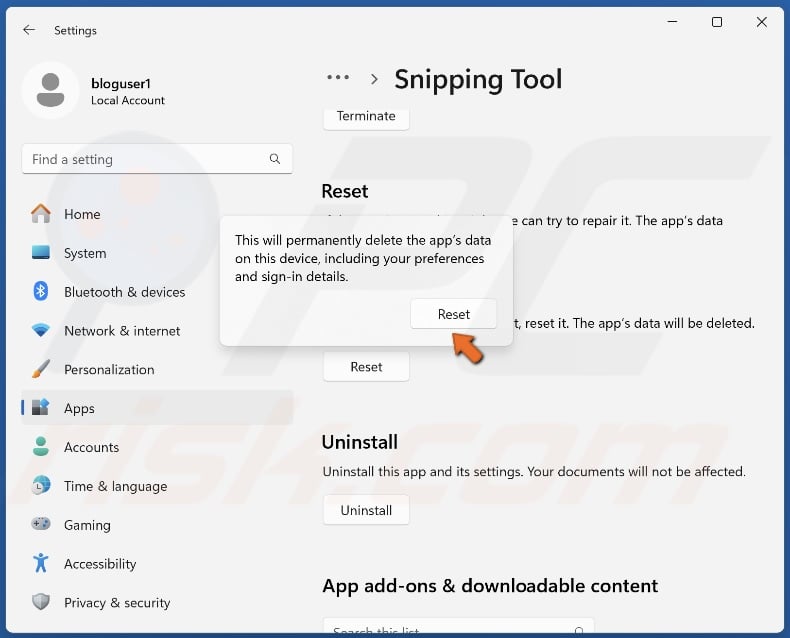The height and width of the screenshot is (638, 790).
Task: Maximize the Settings window
Action: (x=716, y=22)
